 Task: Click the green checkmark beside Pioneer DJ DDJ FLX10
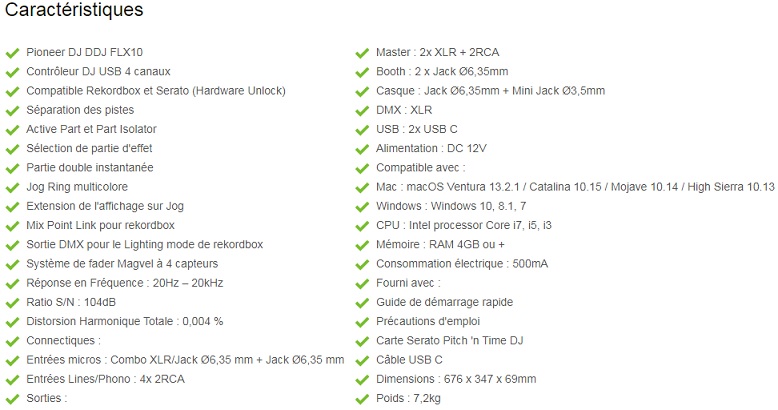12,52
